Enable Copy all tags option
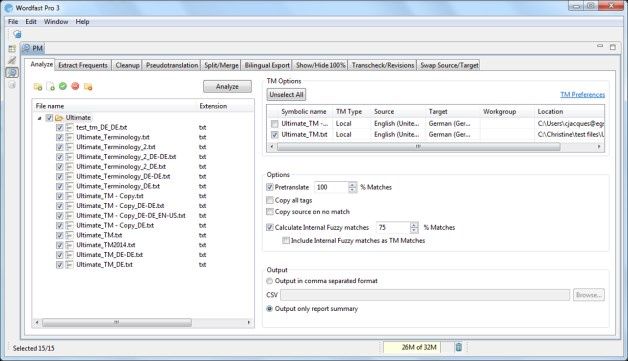Image resolution: width=628 pixels, height=361 pixels. (x=270, y=200)
